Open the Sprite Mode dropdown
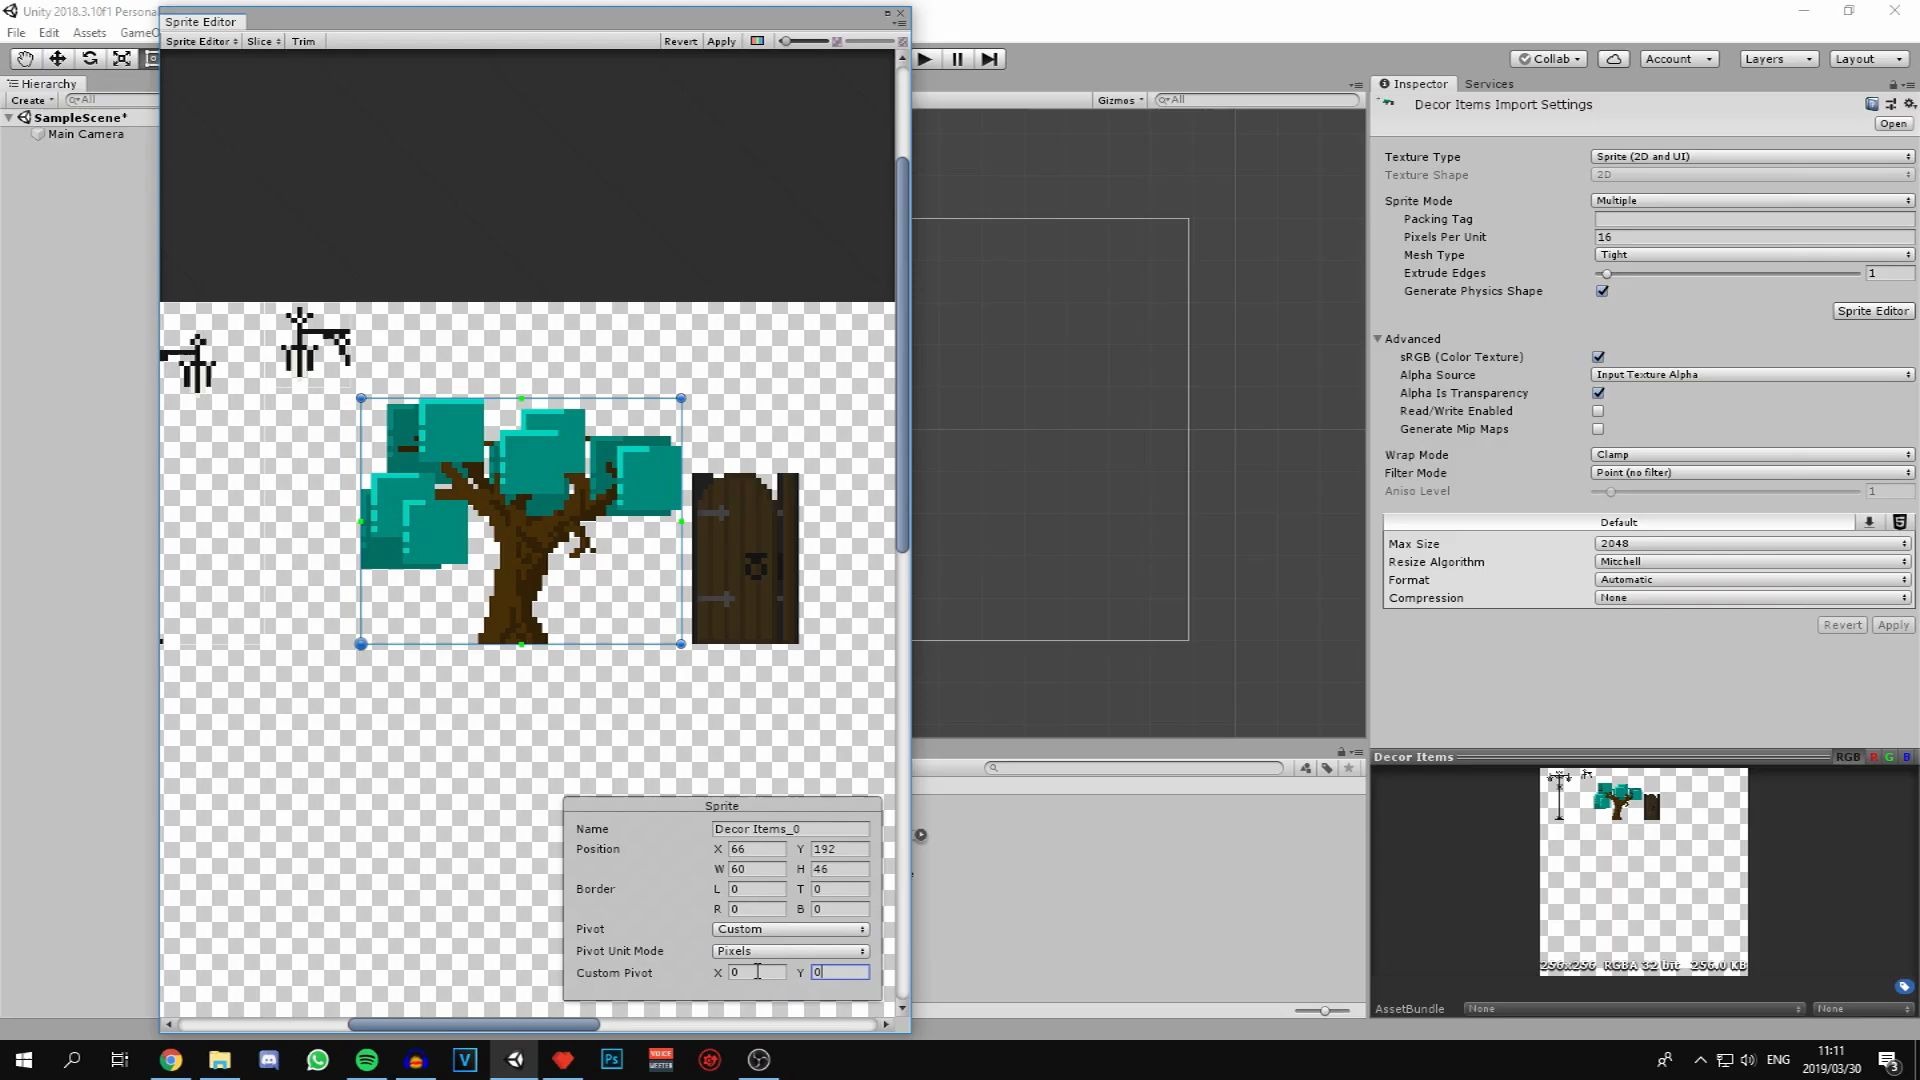The image size is (1920, 1080). [1752, 201]
